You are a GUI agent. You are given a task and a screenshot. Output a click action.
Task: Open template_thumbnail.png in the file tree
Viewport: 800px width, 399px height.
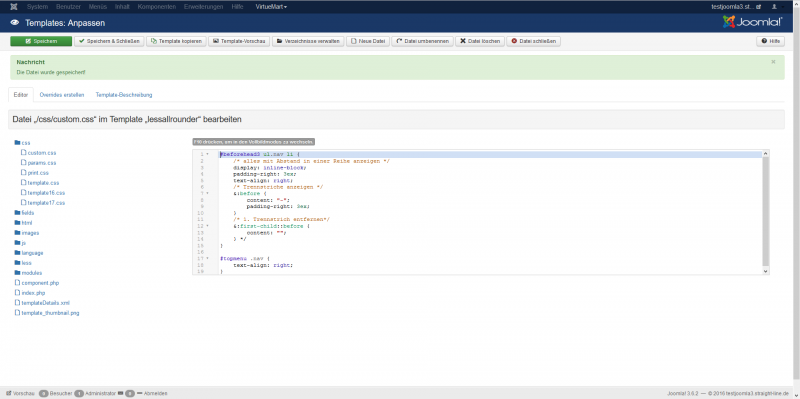(47, 313)
